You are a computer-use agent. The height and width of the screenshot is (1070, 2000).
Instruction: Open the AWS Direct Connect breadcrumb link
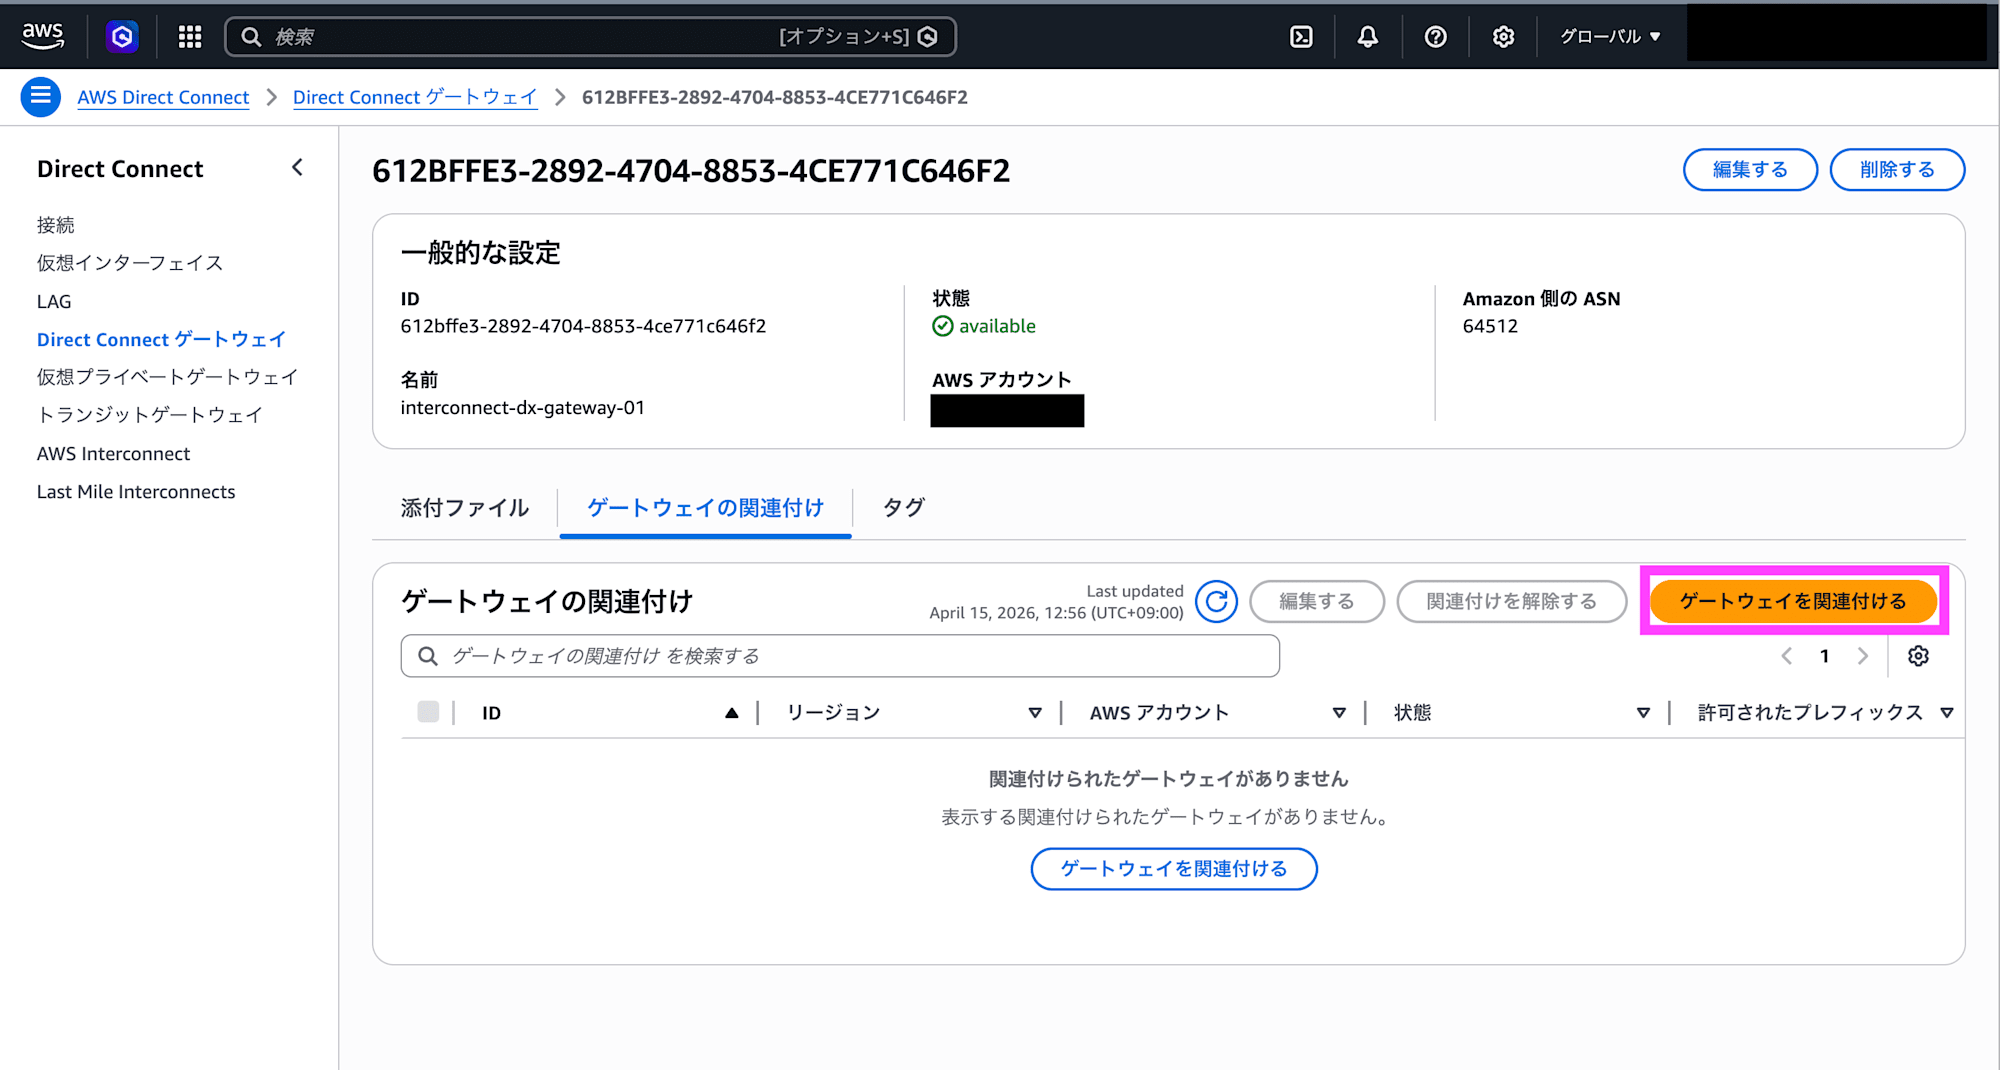point(163,97)
